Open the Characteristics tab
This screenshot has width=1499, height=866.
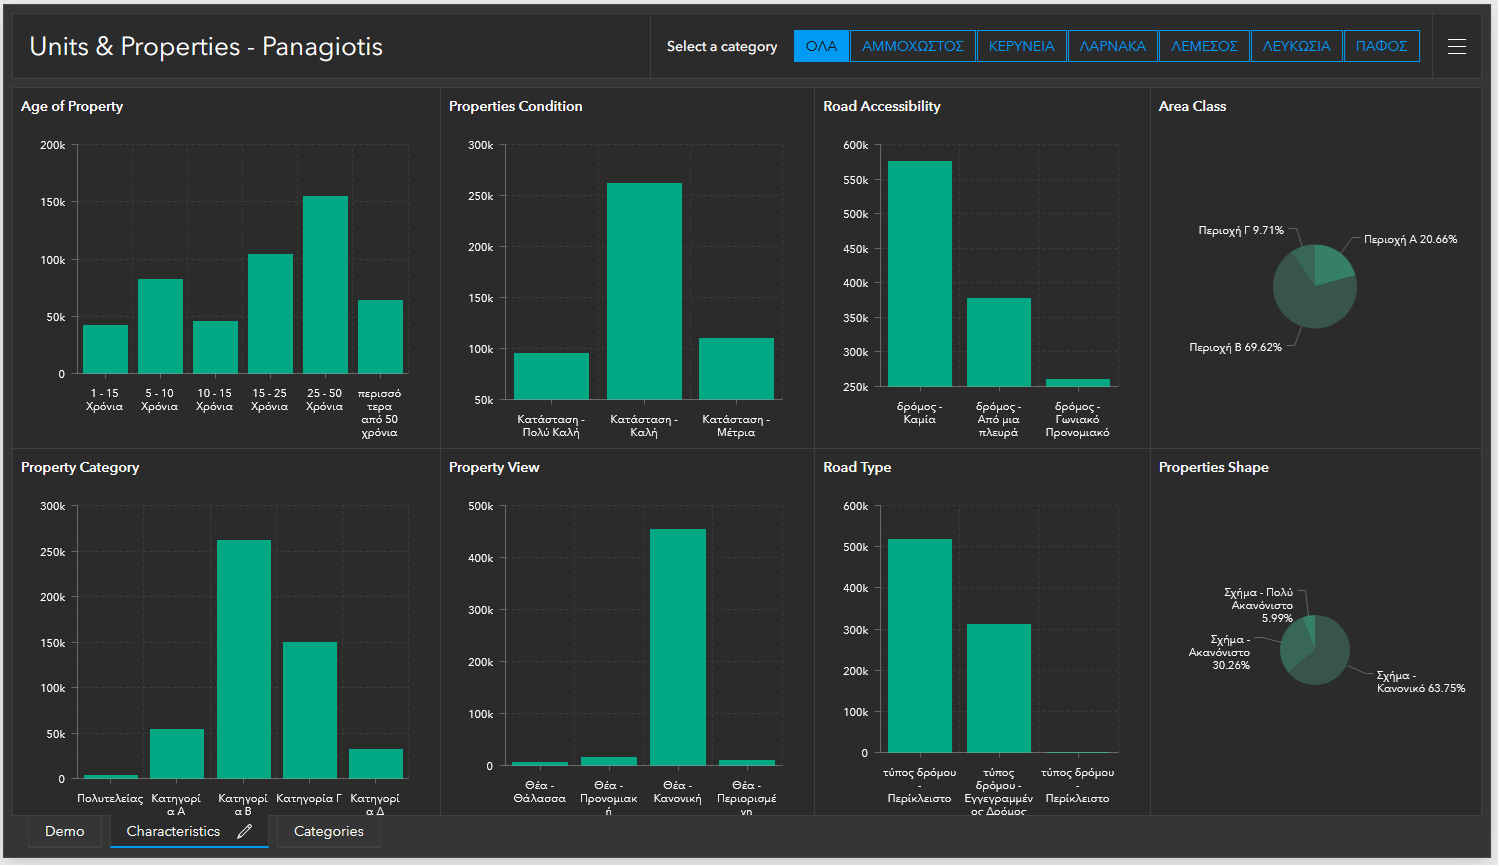coord(175,831)
